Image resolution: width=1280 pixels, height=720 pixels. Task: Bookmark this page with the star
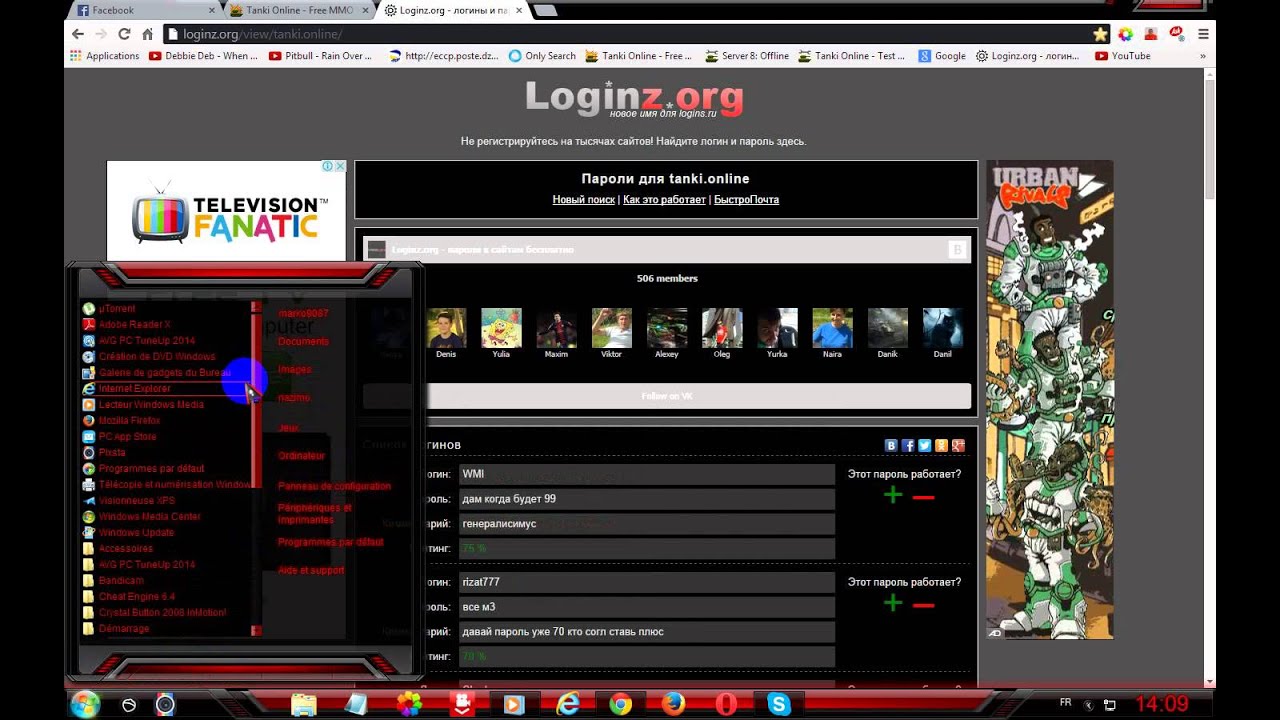pos(1101,34)
